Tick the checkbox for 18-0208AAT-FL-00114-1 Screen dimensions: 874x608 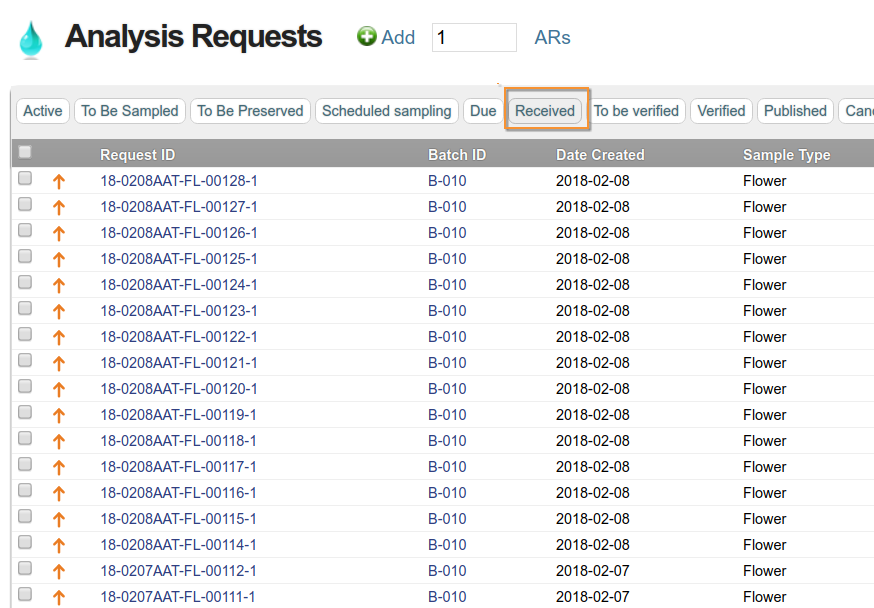click(25, 543)
